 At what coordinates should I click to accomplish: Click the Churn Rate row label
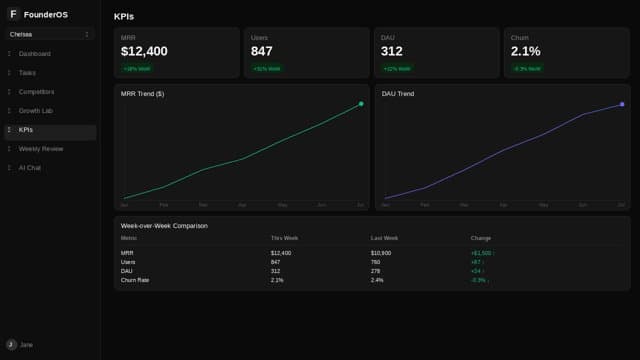click(135, 280)
